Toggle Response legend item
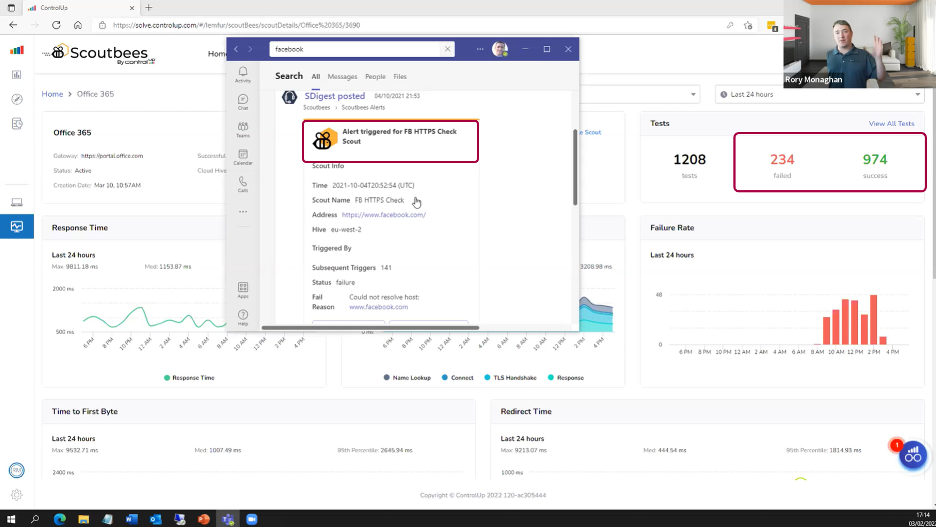Image resolution: width=936 pixels, height=528 pixels. pyautogui.click(x=566, y=378)
